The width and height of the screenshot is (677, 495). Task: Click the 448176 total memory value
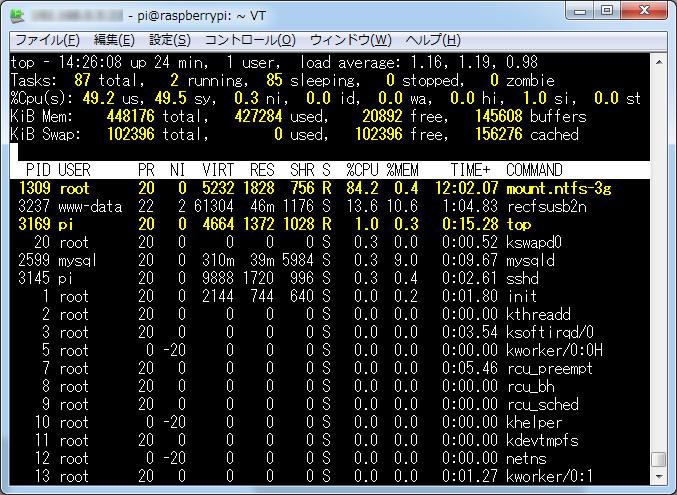point(130,117)
